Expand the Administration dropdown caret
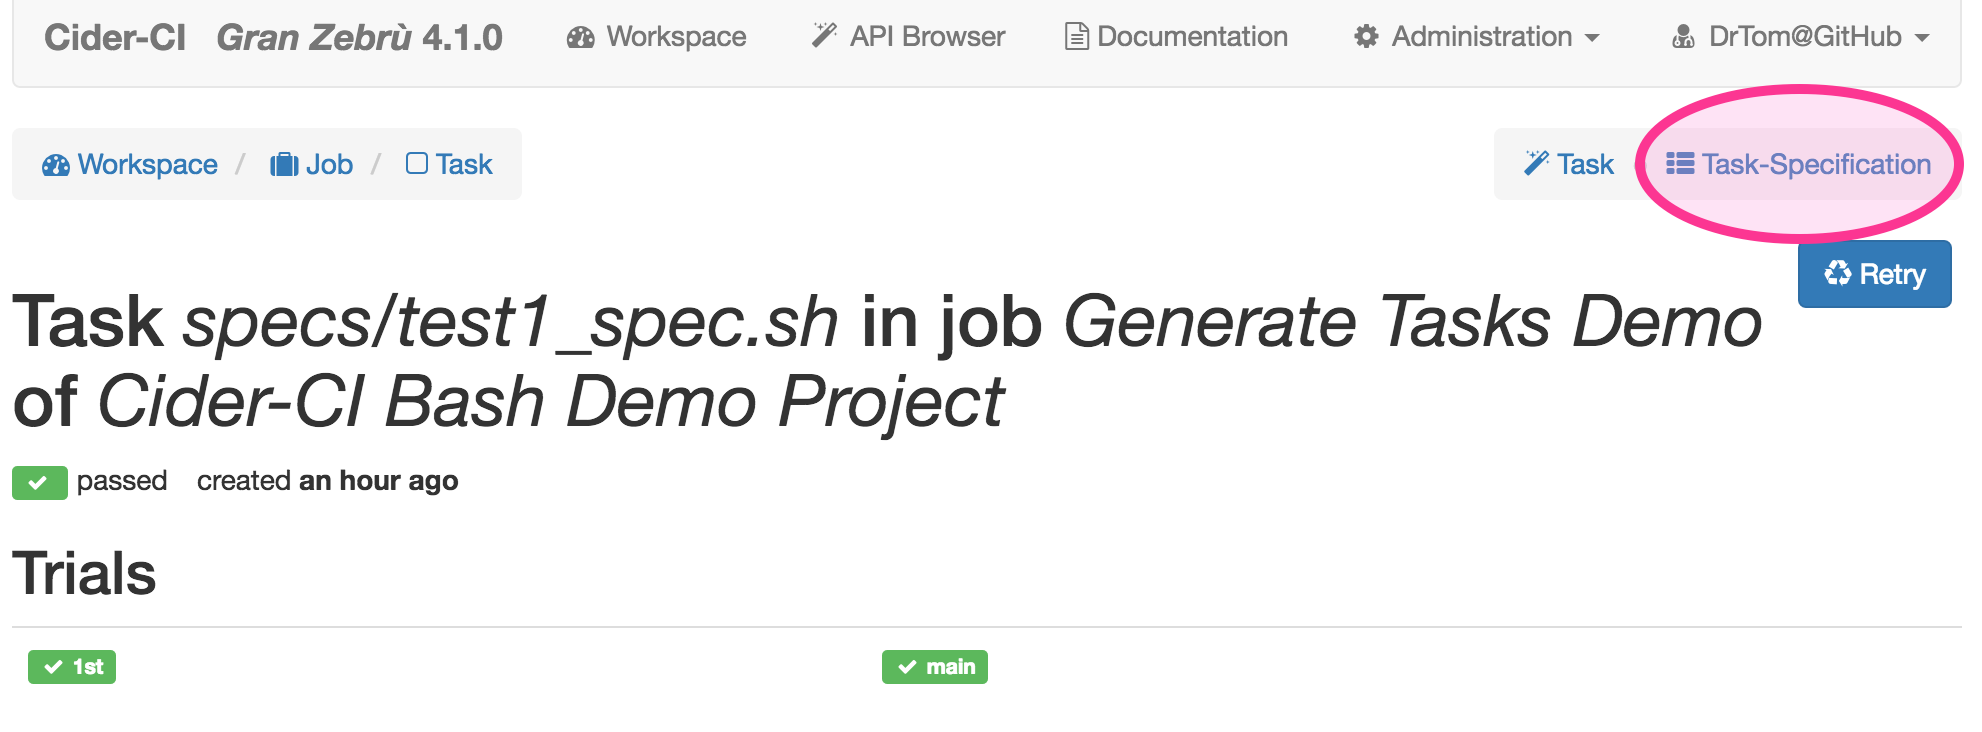Viewport: 1982px width, 732px height. point(1592,38)
